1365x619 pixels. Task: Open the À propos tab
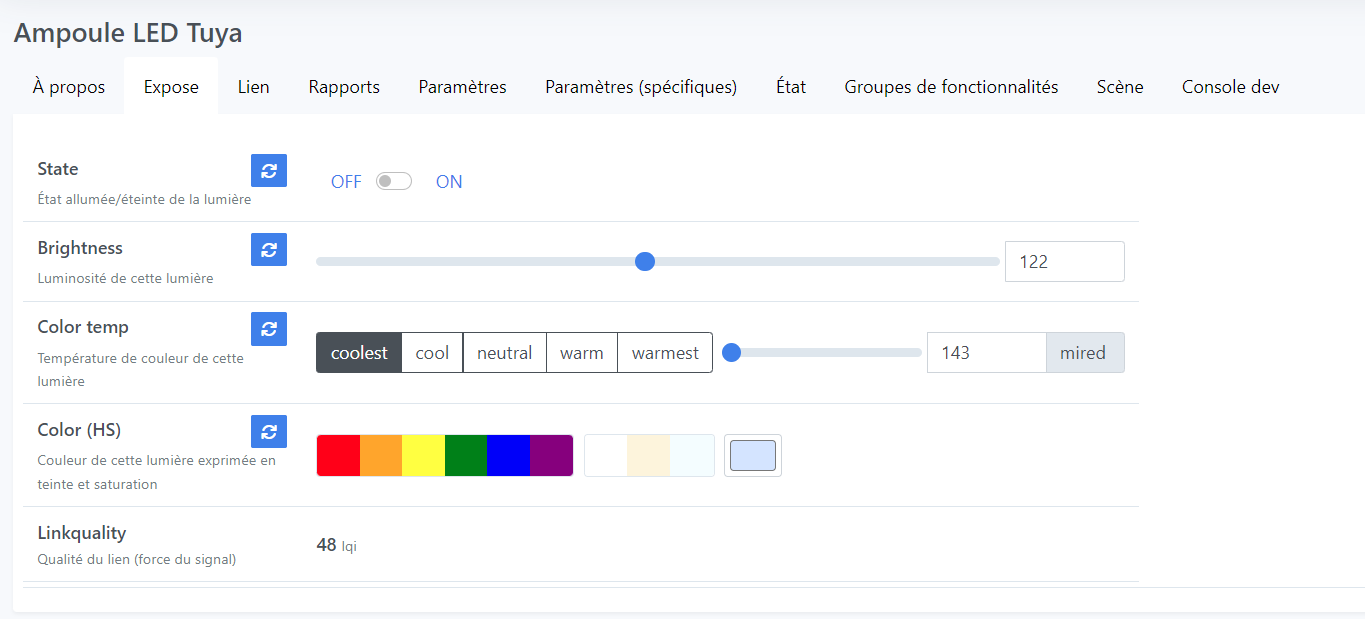pyautogui.click(x=69, y=87)
